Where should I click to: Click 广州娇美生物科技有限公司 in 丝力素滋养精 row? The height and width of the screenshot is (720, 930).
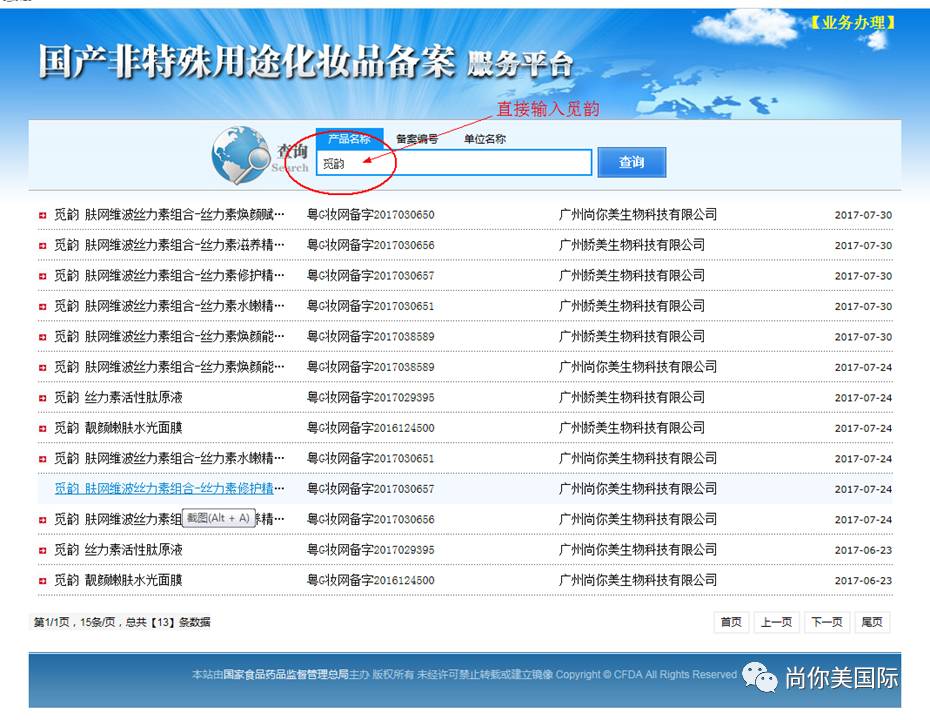coord(632,245)
